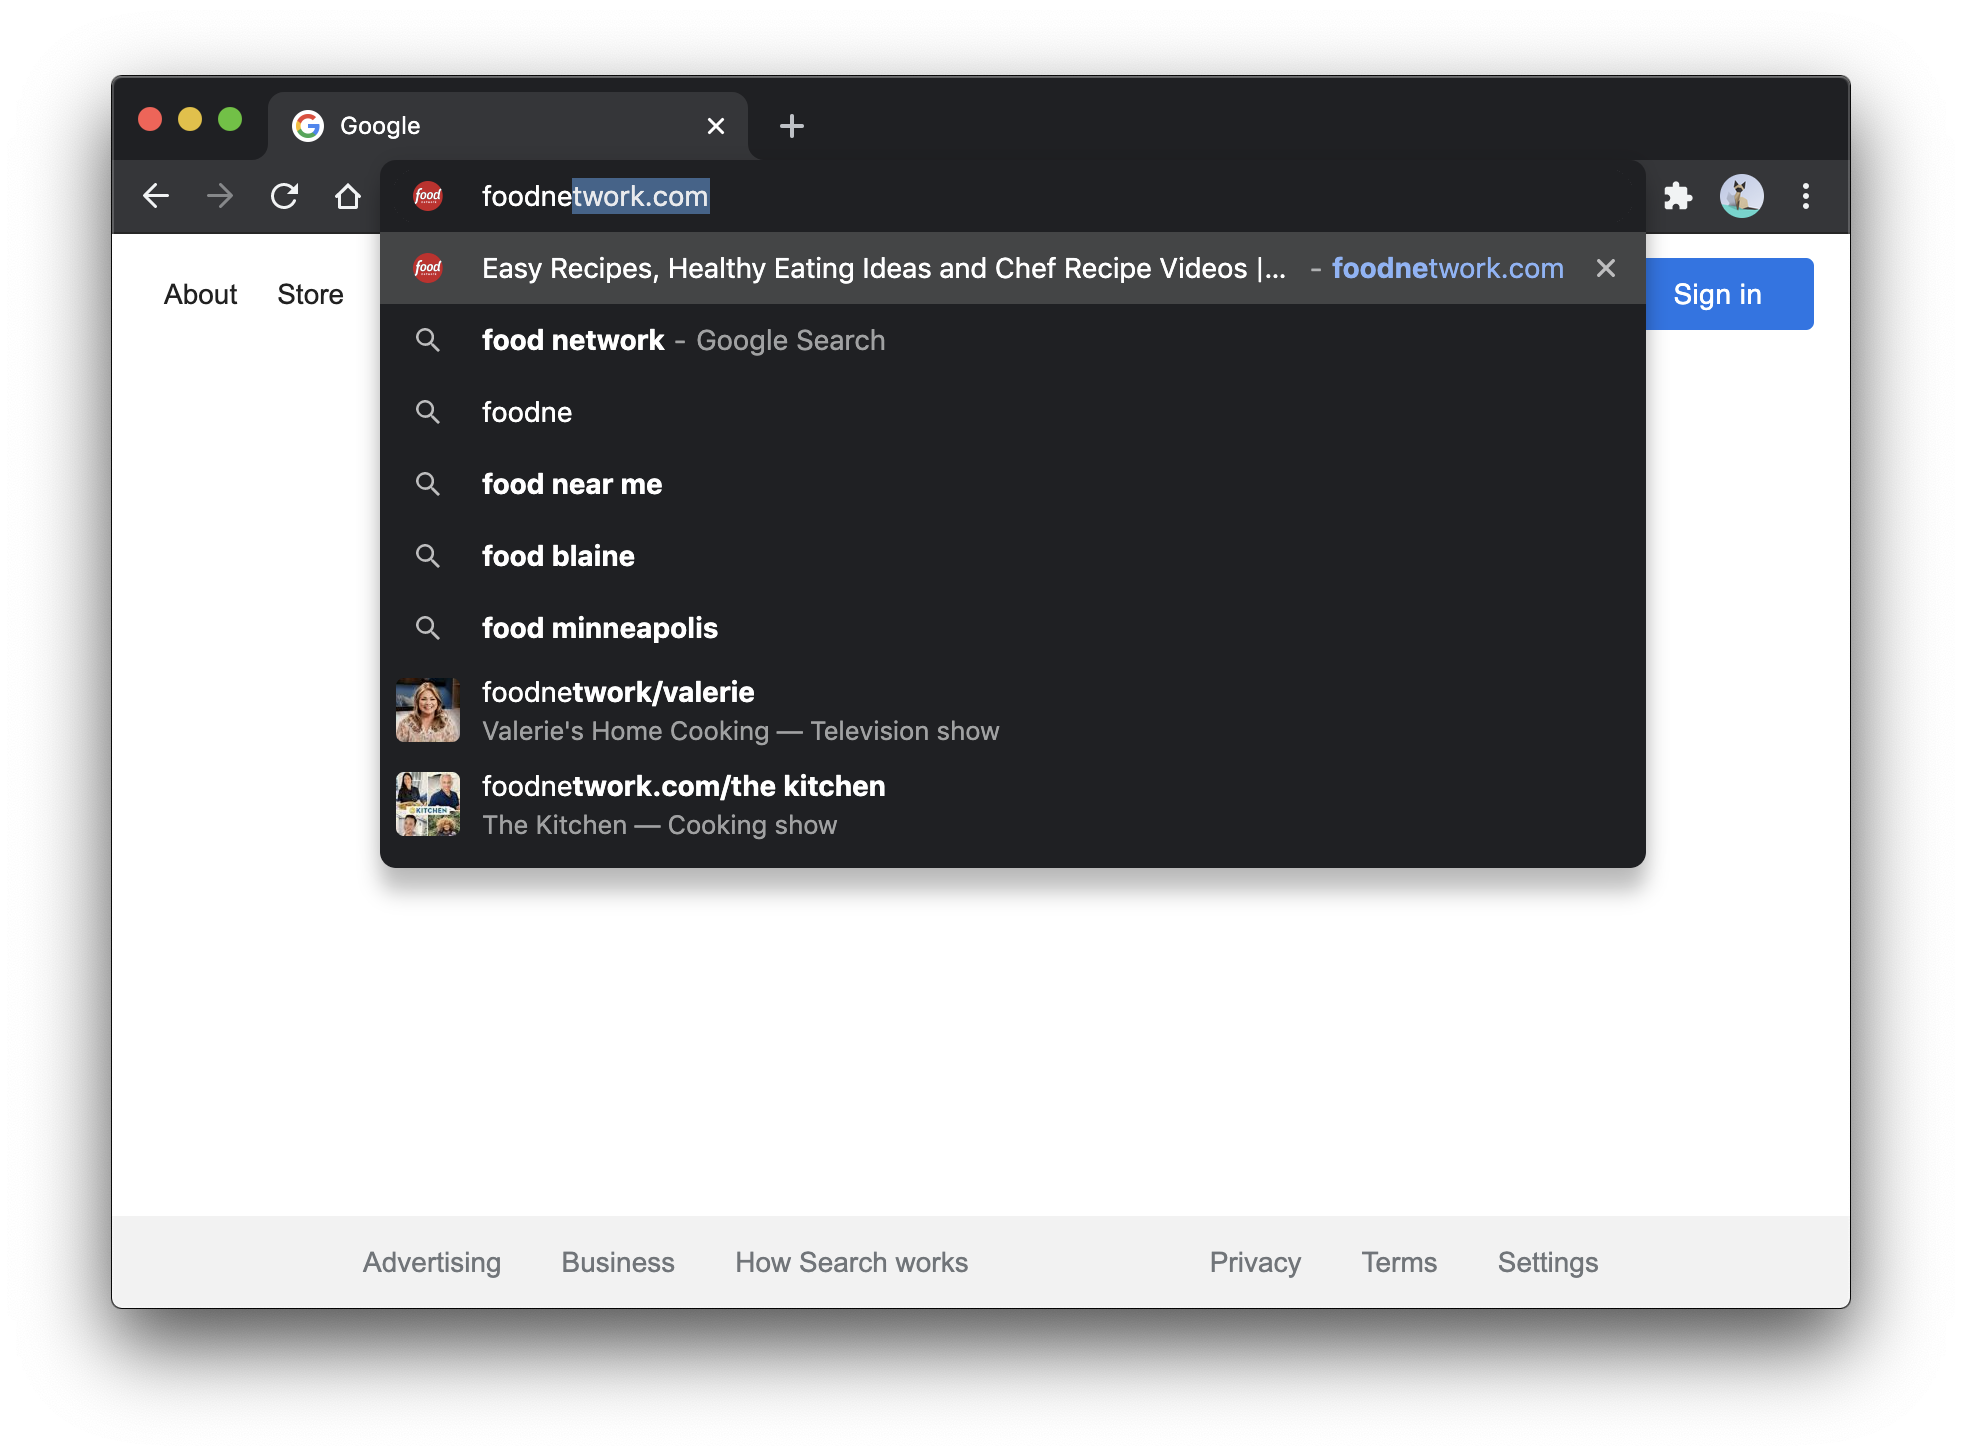
Task: Choose 'food network - Google Search' suggestion
Action: [1013, 340]
